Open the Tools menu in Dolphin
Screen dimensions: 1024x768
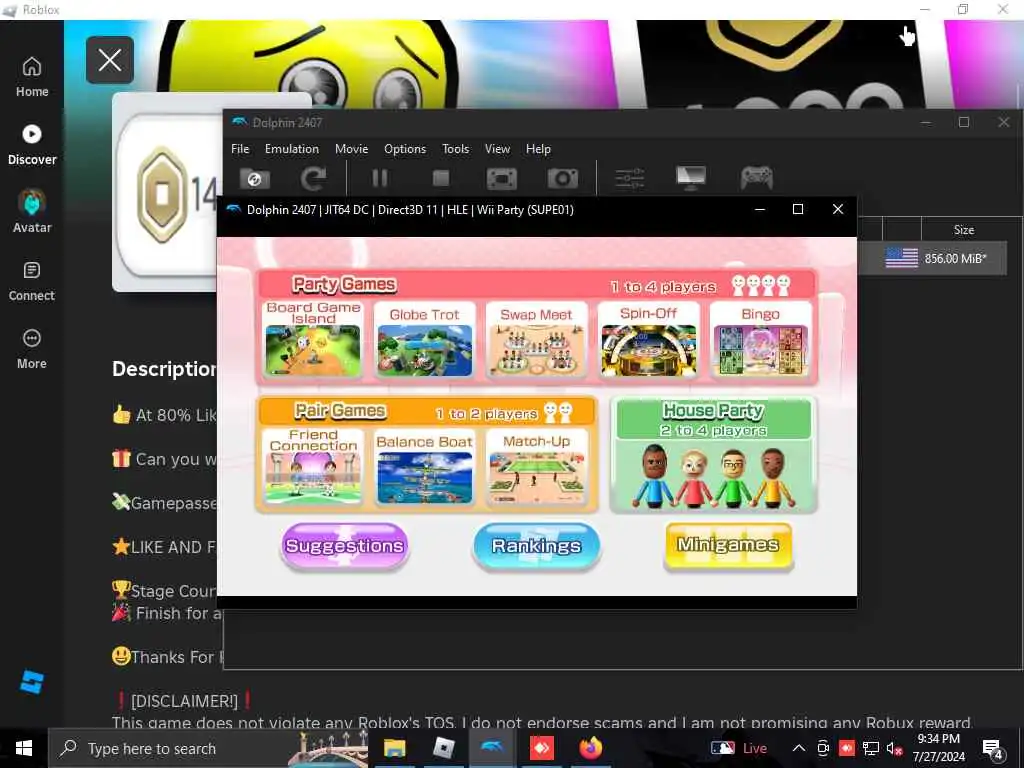(x=455, y=149)
